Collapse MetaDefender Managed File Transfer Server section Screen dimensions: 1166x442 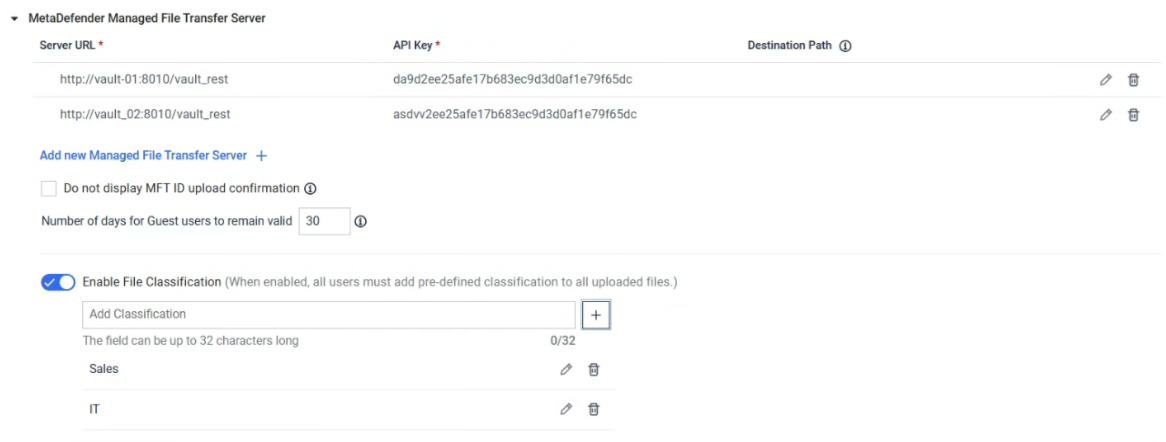point(15,19)
